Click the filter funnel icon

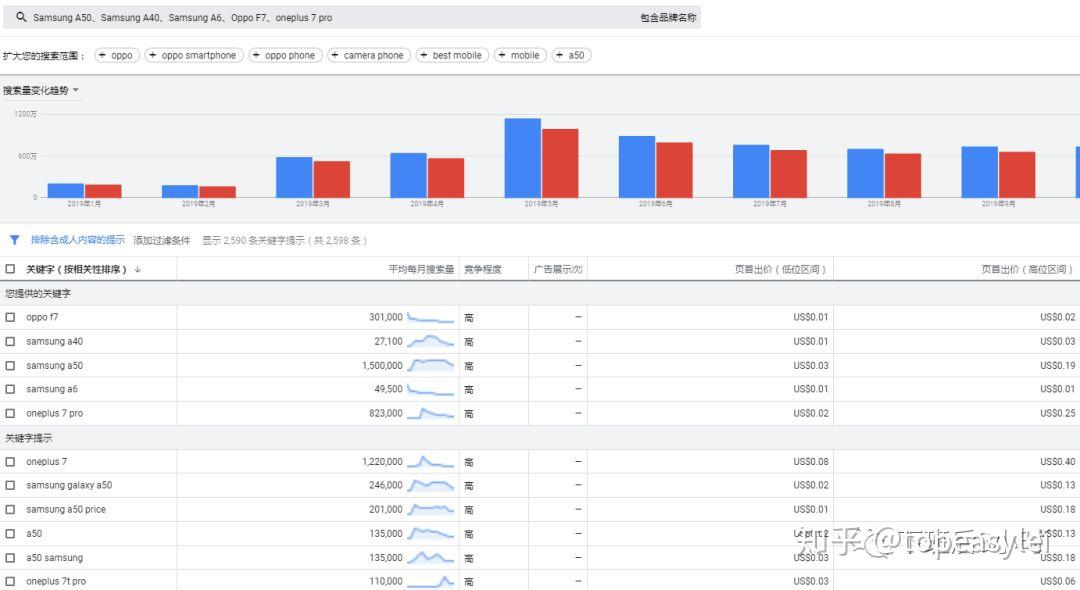tap(14, 240)
